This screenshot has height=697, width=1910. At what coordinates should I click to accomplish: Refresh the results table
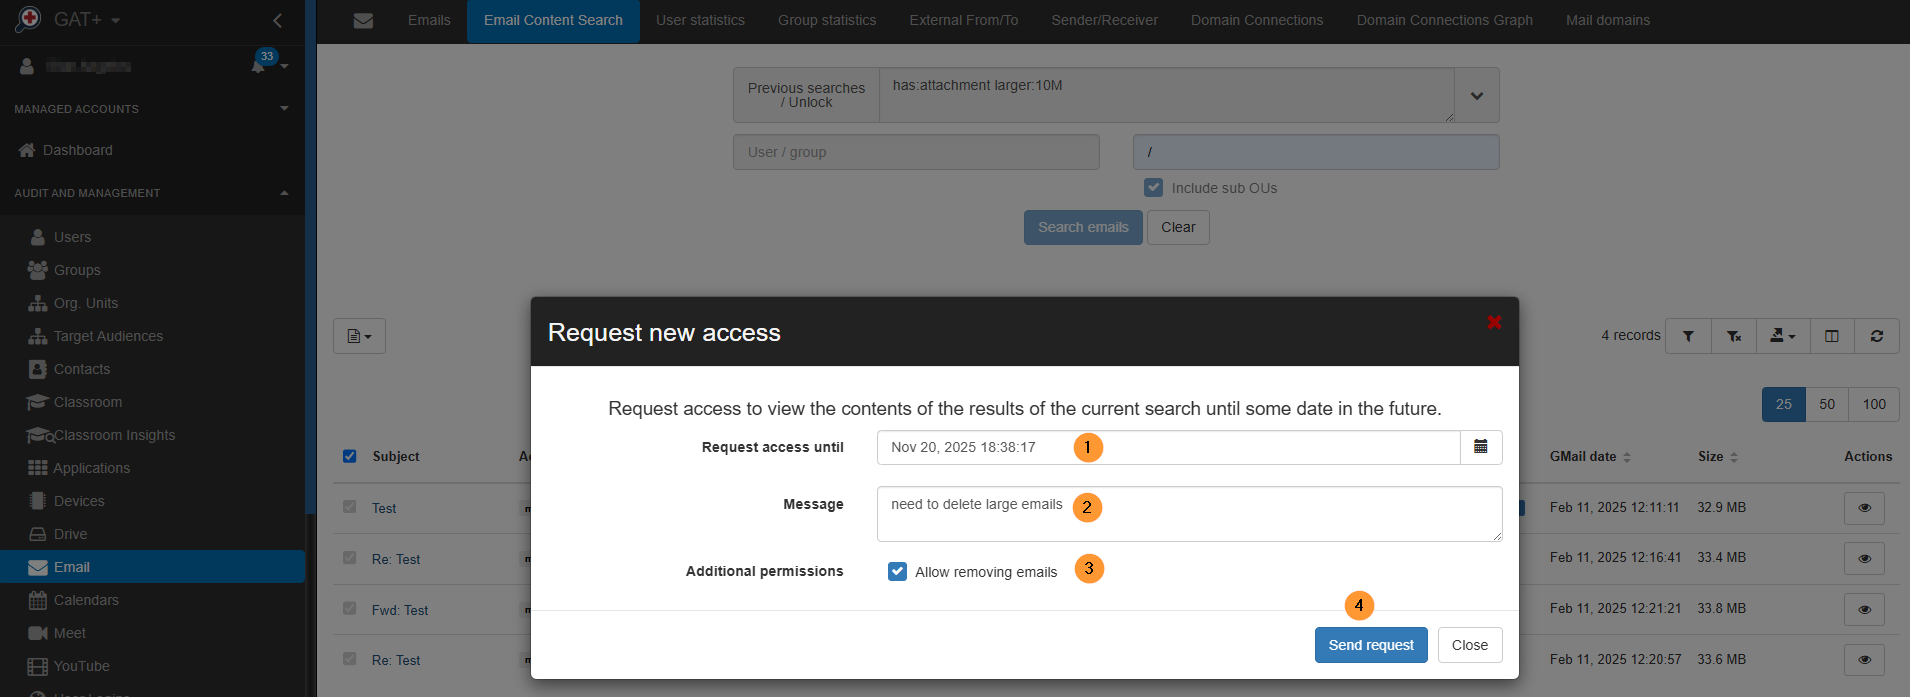pyautogui.click(x=1877, y=335)
